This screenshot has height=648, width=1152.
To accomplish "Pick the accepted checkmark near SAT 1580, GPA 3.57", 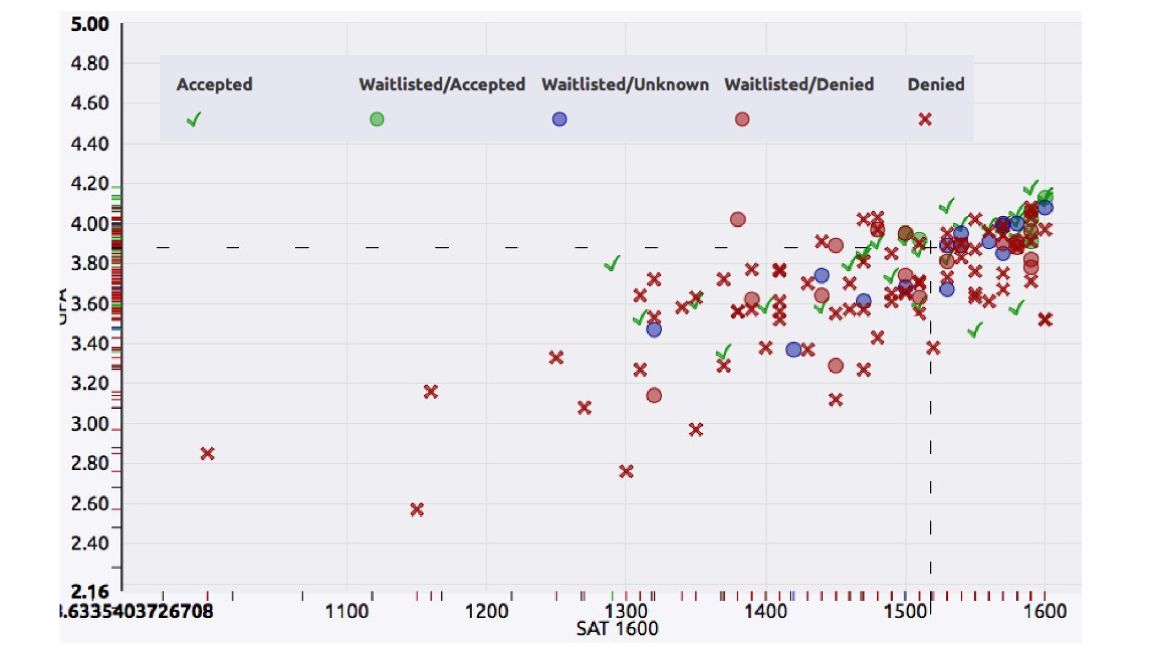I will [x=1017, y=309].
